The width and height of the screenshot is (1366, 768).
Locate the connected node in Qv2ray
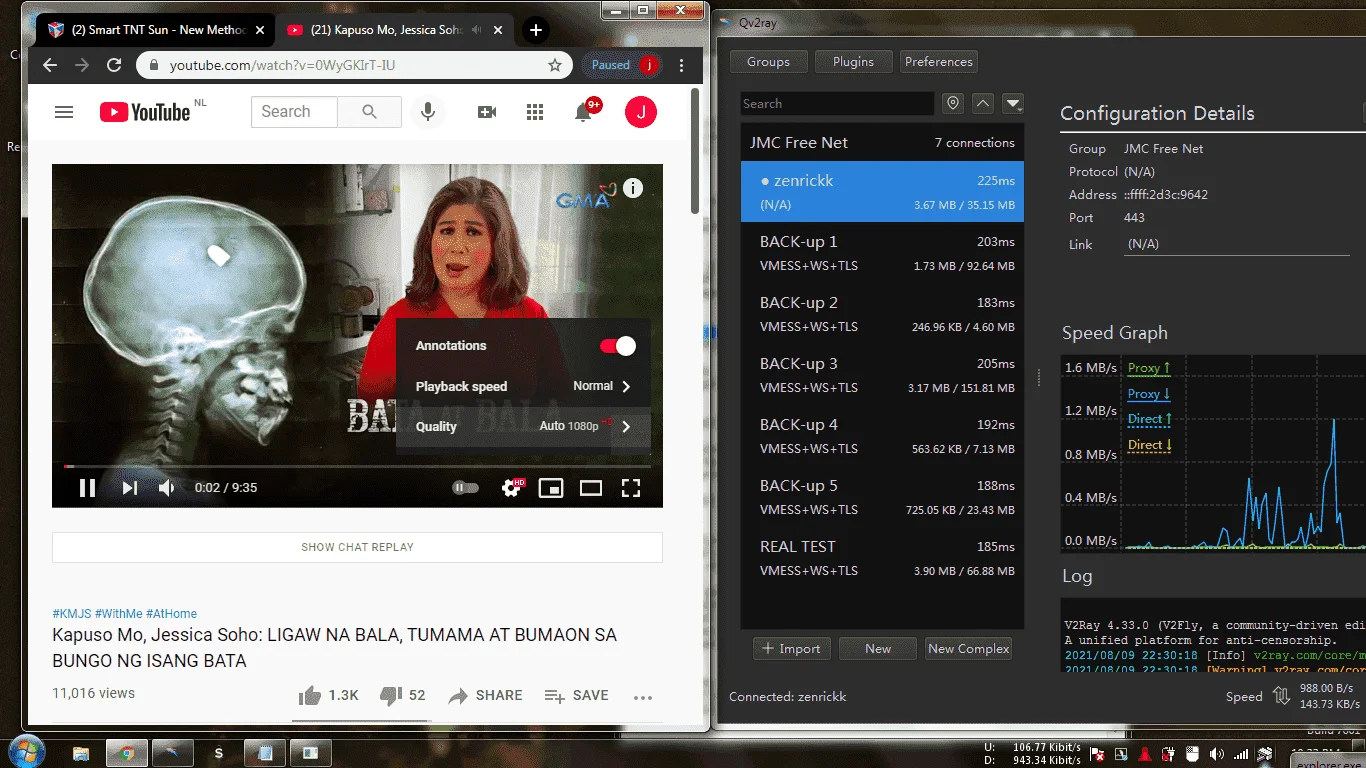point(953,104)
